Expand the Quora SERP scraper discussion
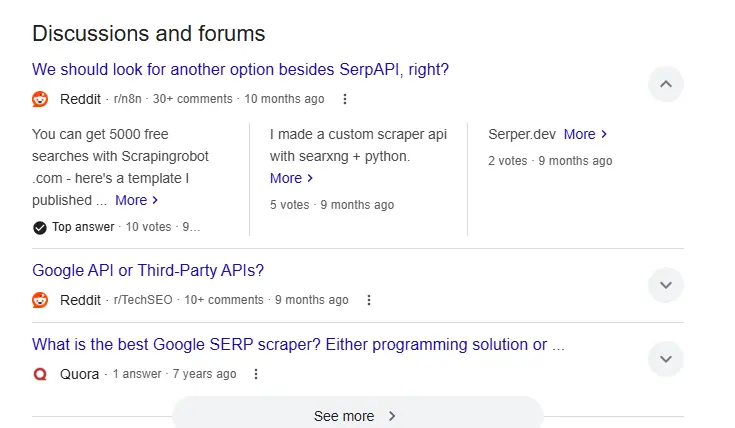The image size is (735, 428). [x=666, y=359]
